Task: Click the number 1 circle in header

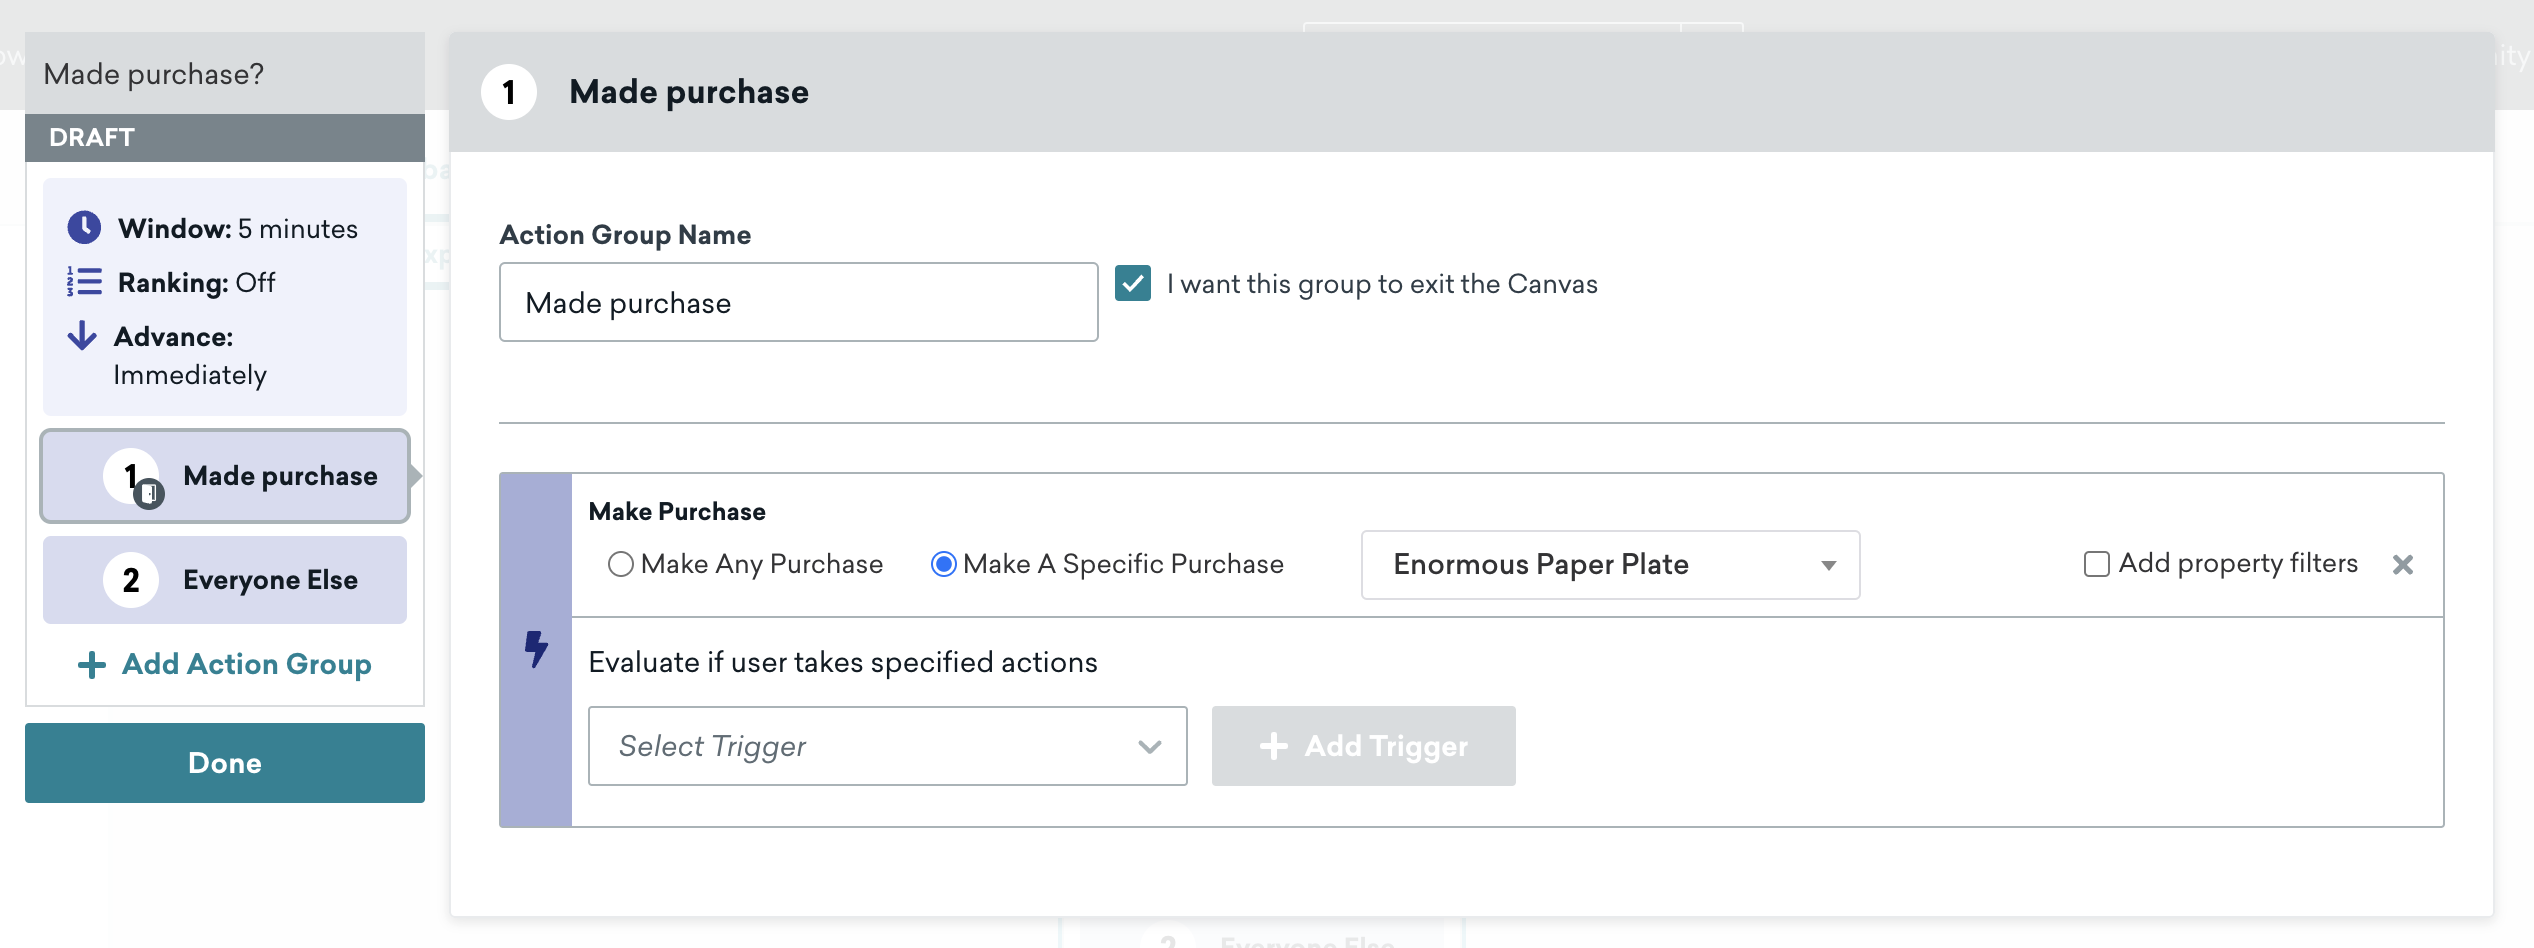Action: [509, 92]
